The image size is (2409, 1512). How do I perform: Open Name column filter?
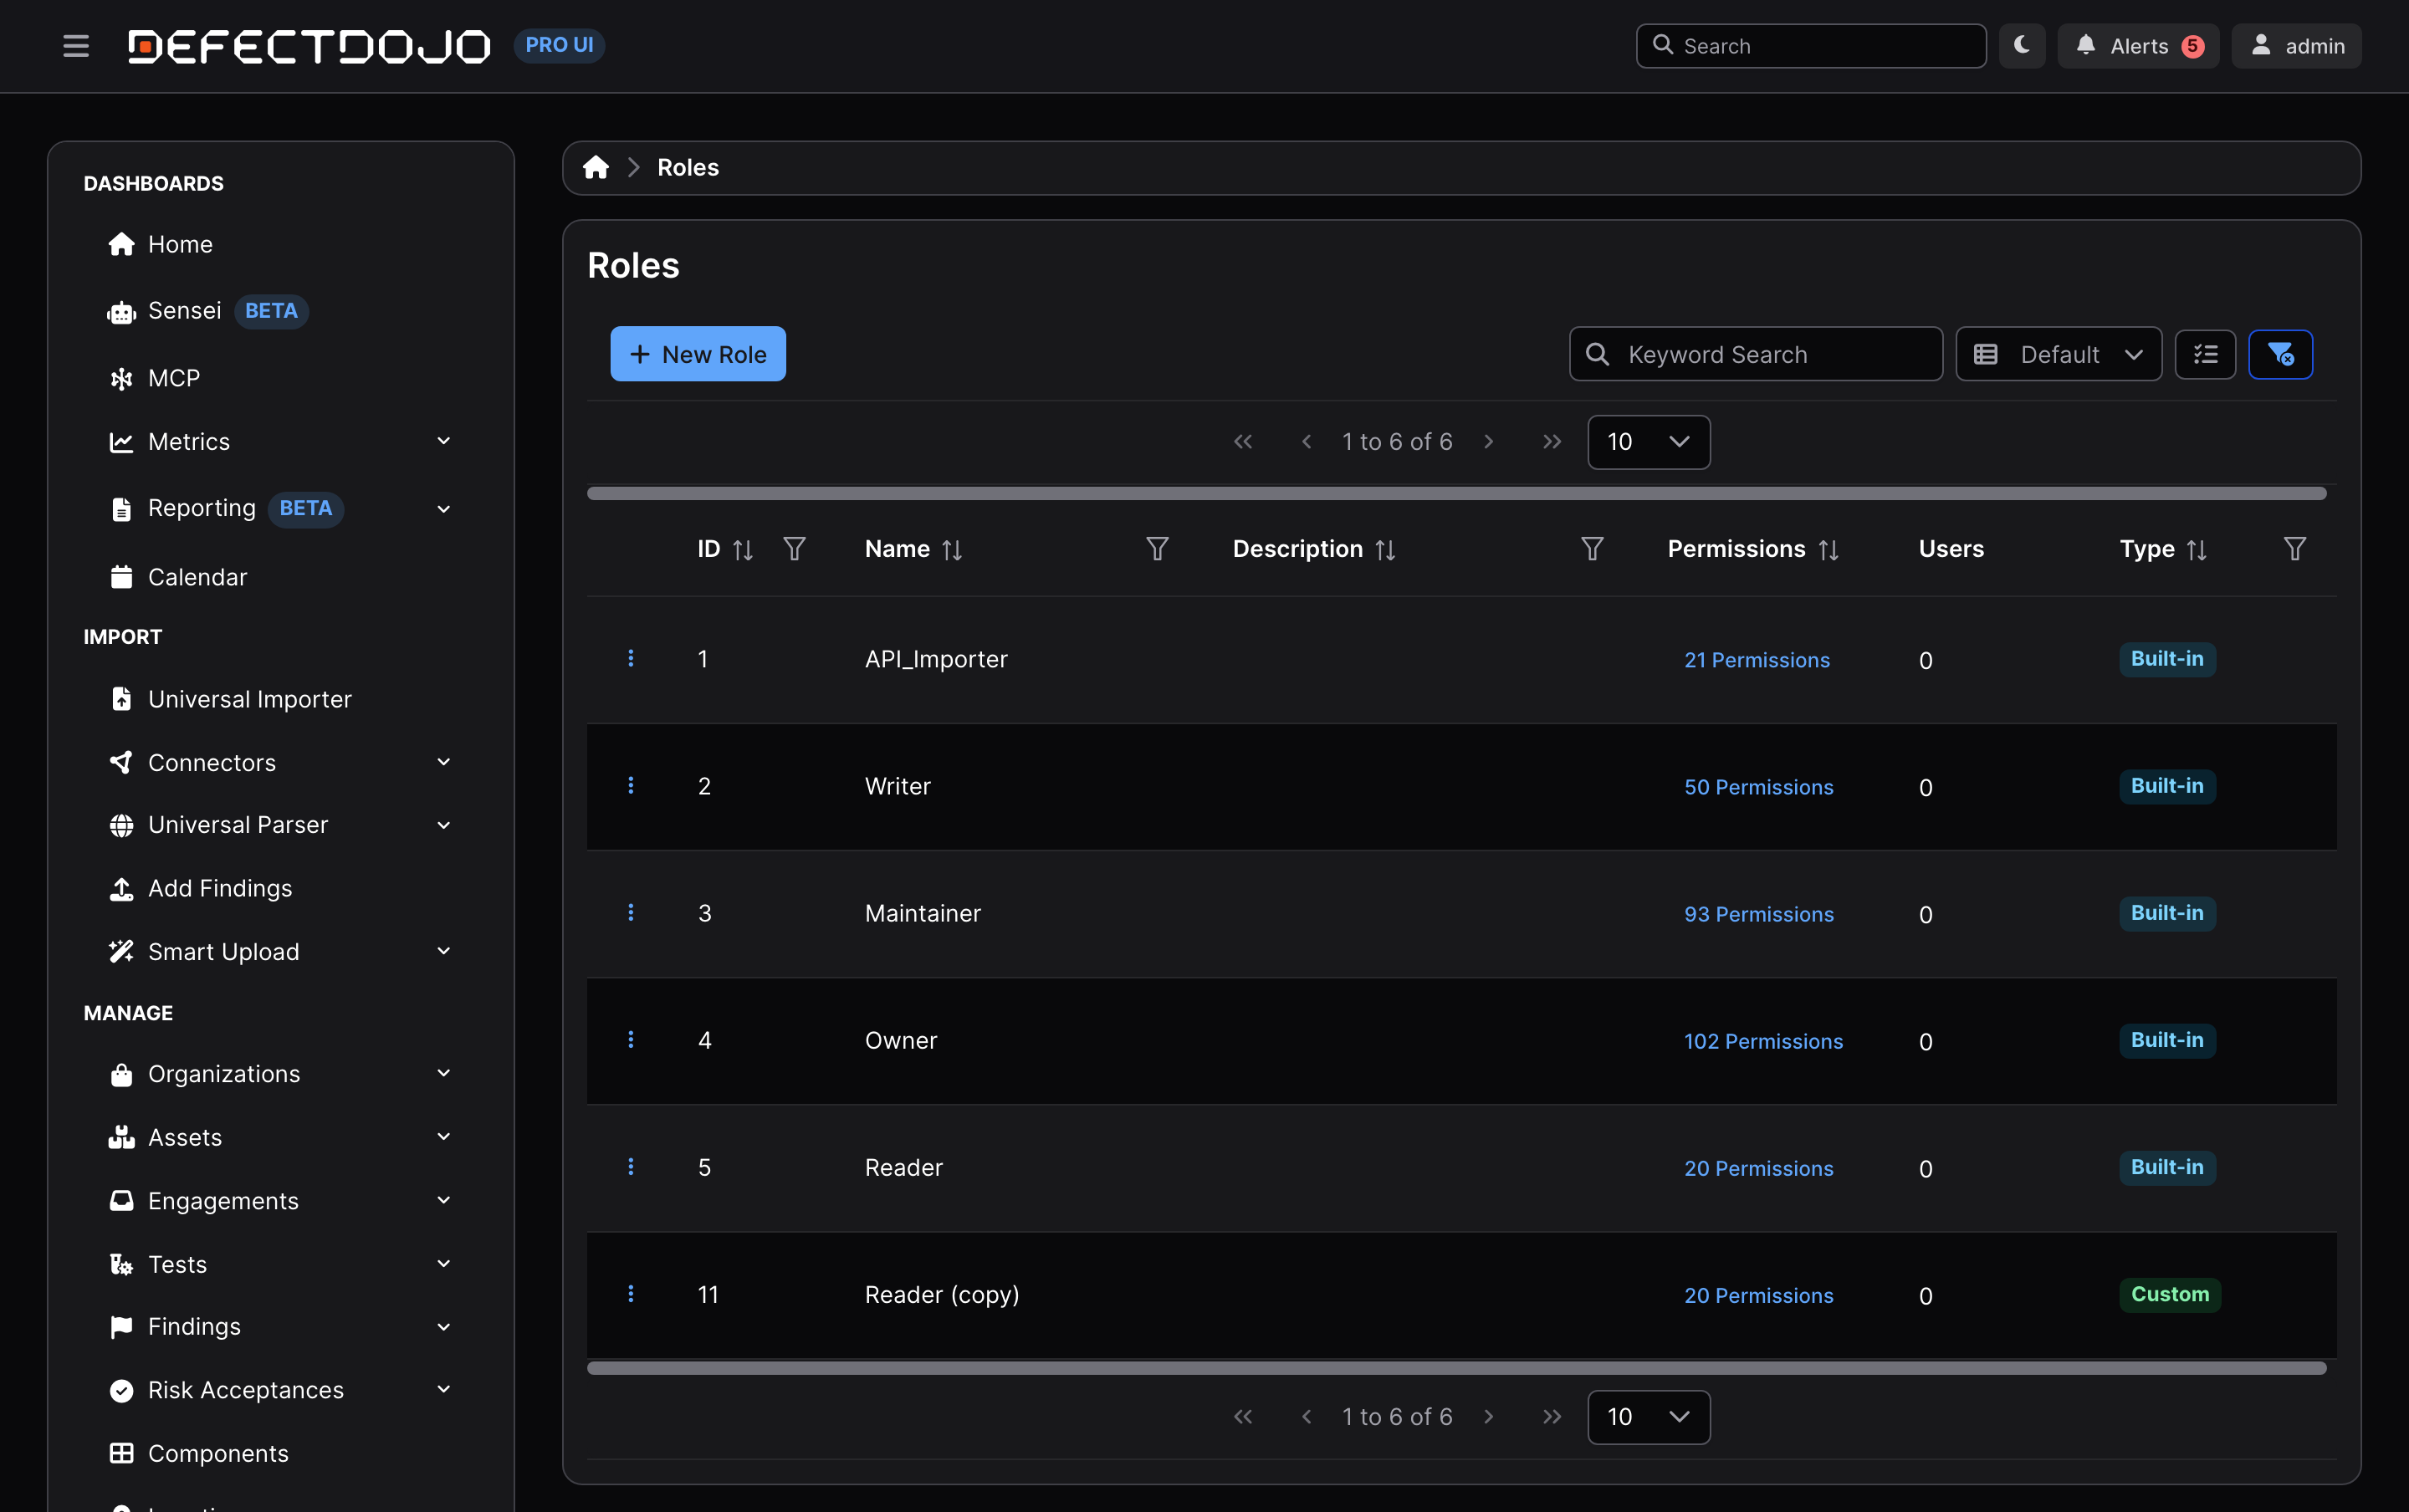pos(1157,549)
